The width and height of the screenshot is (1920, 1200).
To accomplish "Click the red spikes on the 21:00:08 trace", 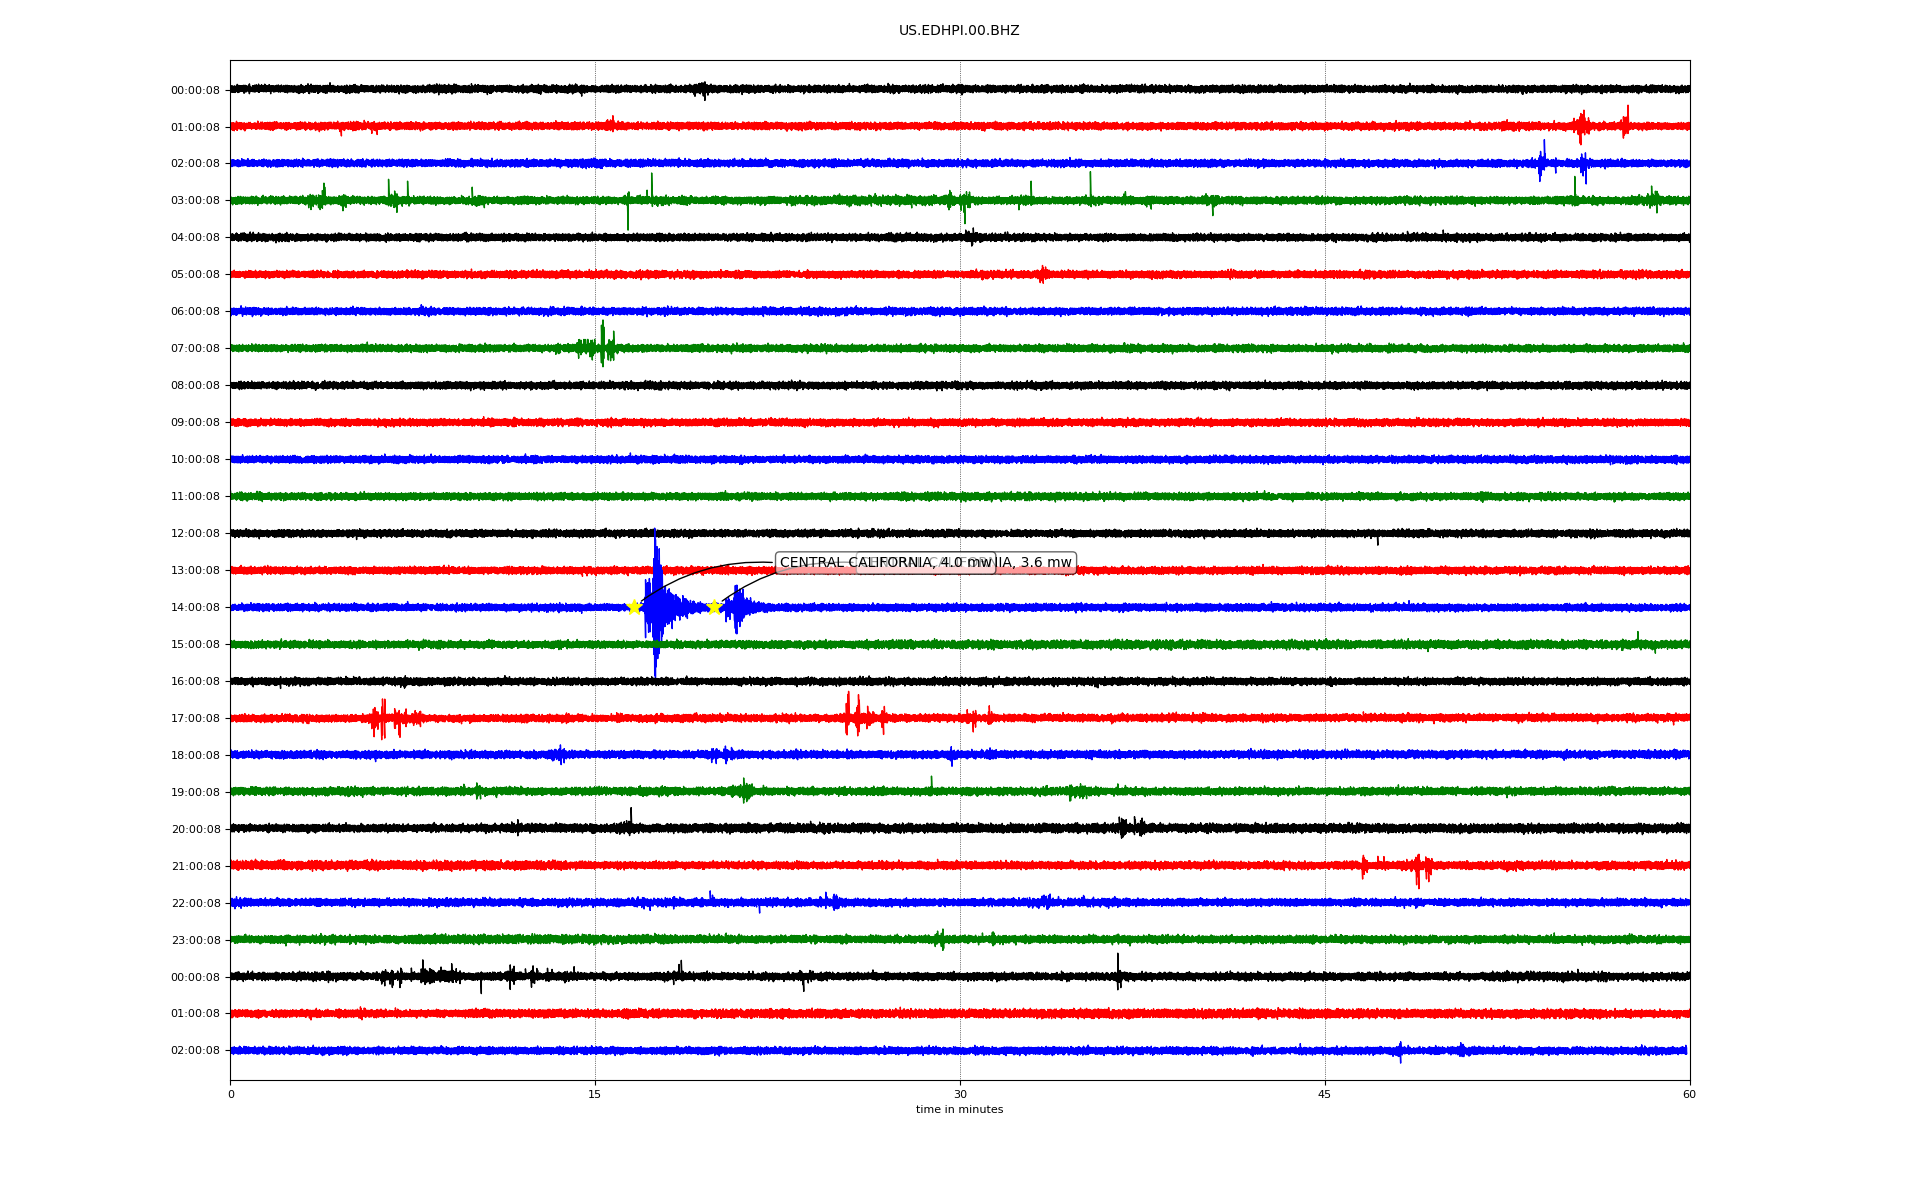I will (1418, 868).
